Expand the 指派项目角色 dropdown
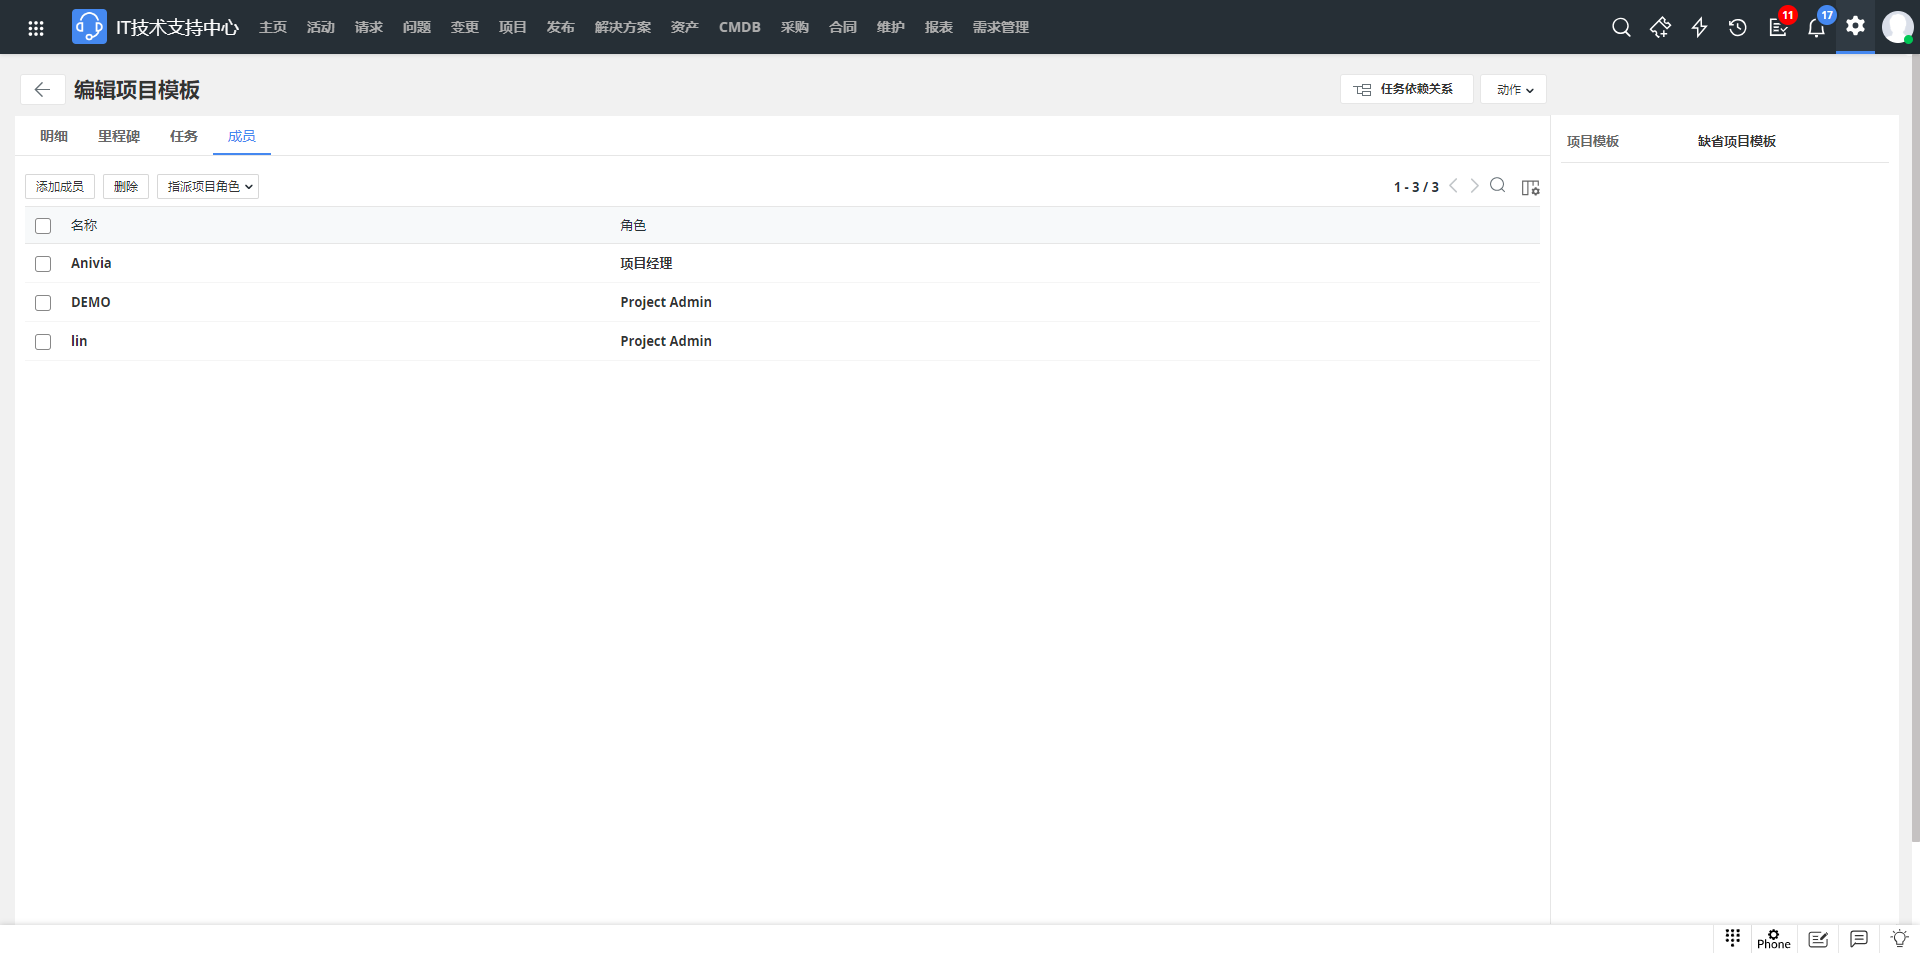 (x=208, y=187)
